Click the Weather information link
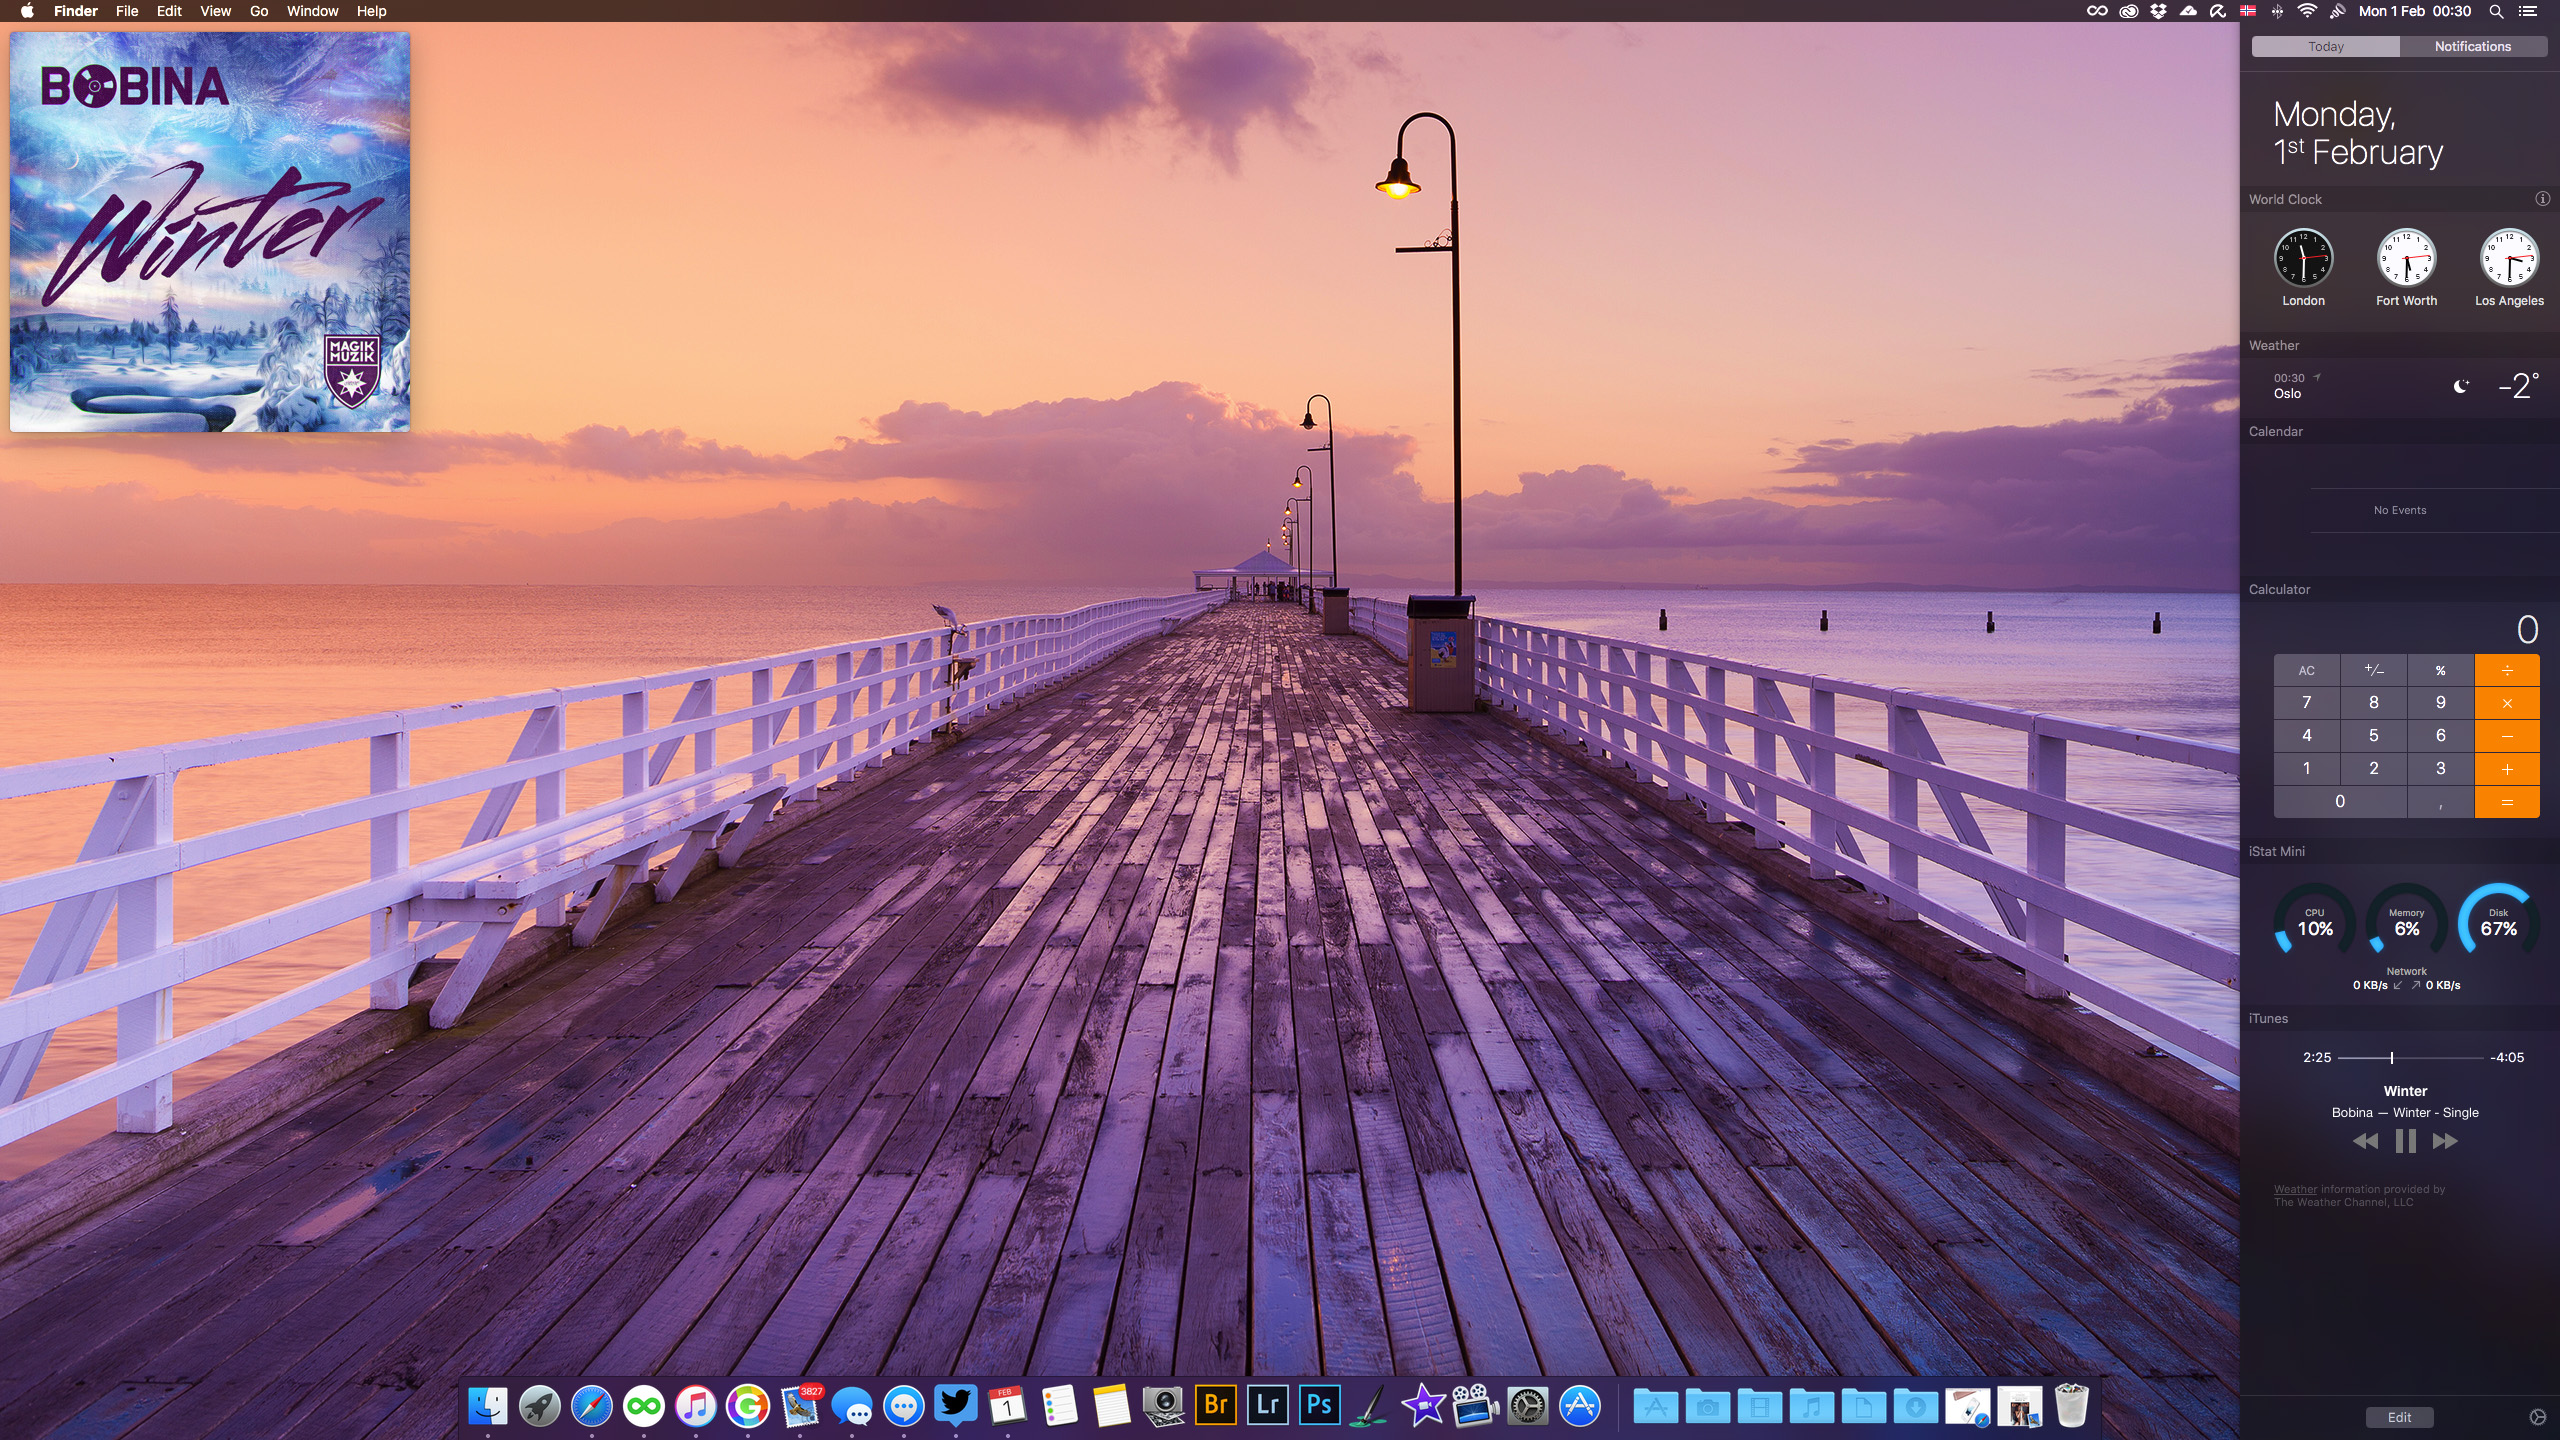The height and width of the screenshot is (1440, 2560). click(2295, 1189)
